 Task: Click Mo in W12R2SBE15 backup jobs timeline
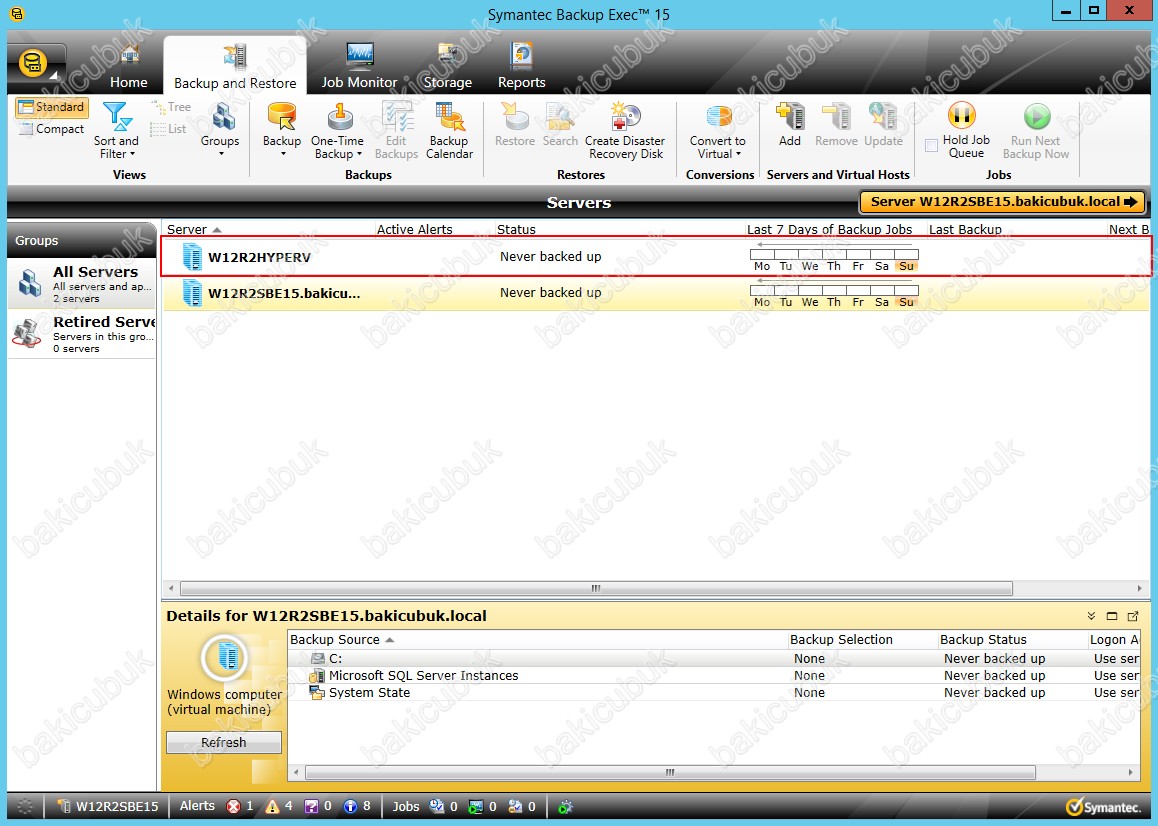coord(762,302)
